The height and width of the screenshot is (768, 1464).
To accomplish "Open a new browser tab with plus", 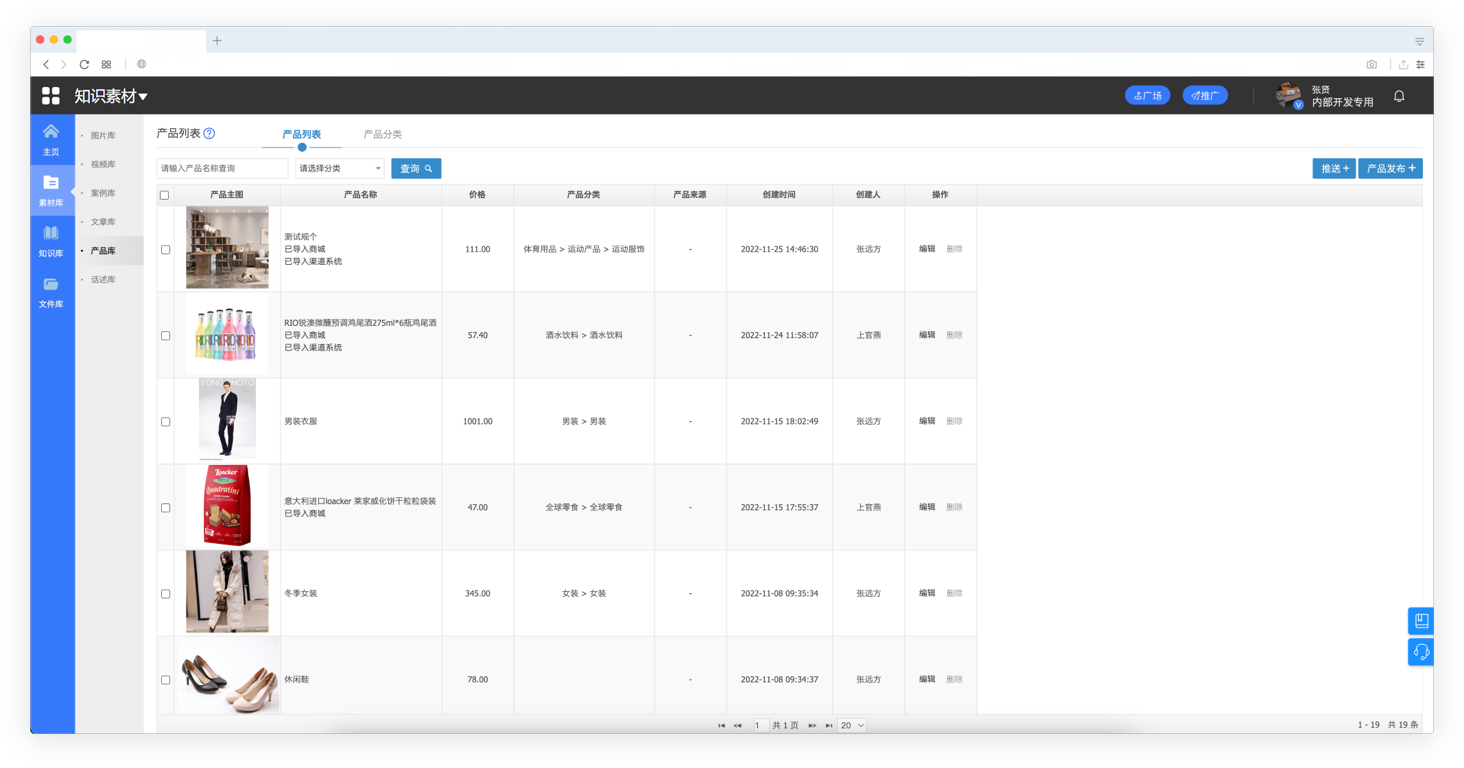I will [217, 41].
